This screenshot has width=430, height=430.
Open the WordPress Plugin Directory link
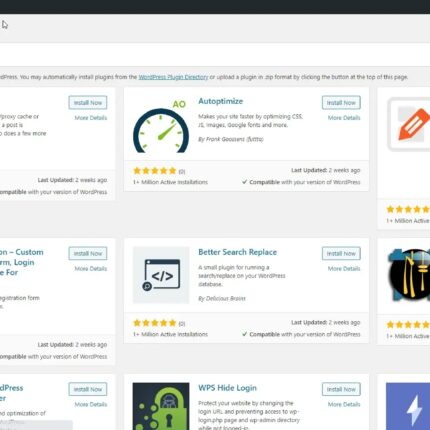(173, 77)
